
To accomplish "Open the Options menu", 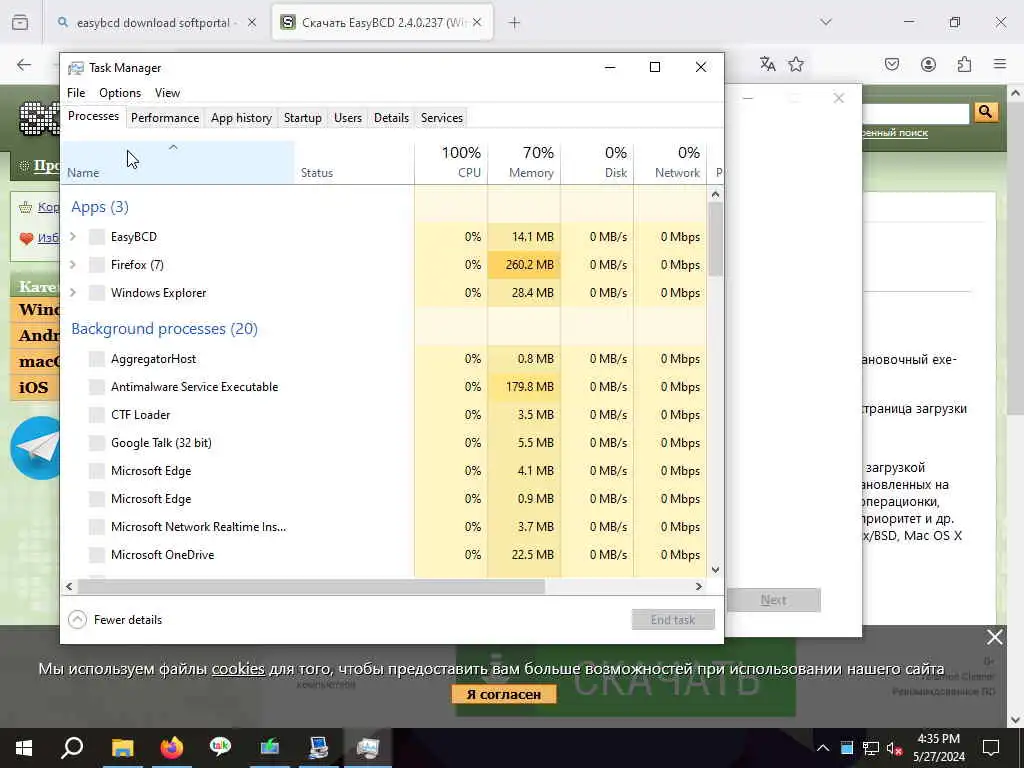I will pos(120,93).
